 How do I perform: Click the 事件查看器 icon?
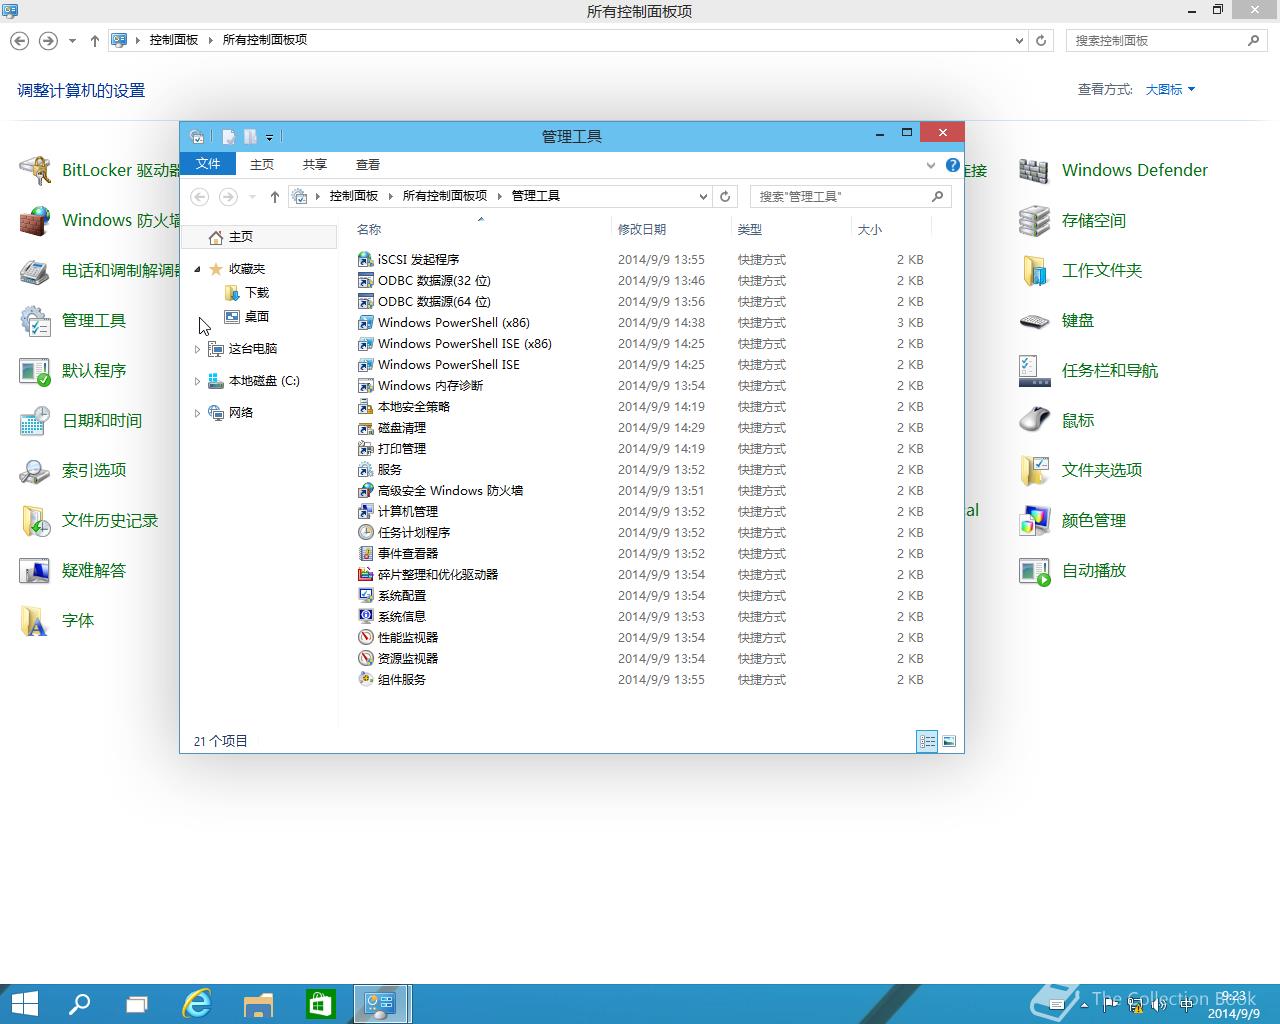tap(366, 553)
